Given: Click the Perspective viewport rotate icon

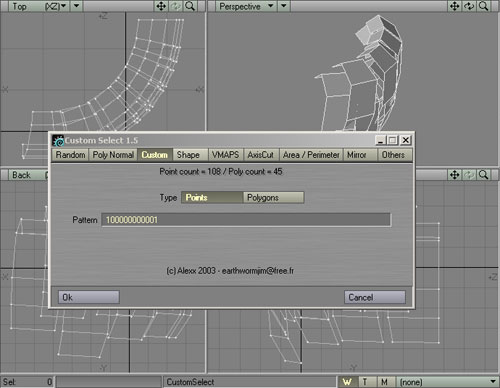Looking at the screenshot, I should tap(469, 6).
